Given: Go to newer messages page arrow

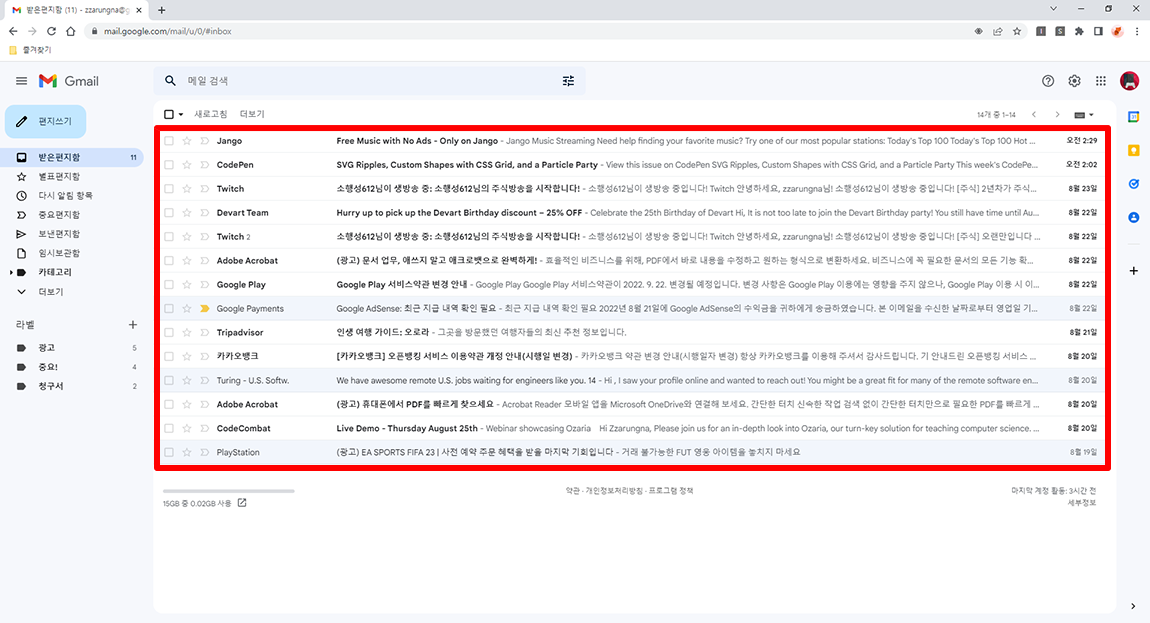Looking at the screenshot, I should point(1034,114).
